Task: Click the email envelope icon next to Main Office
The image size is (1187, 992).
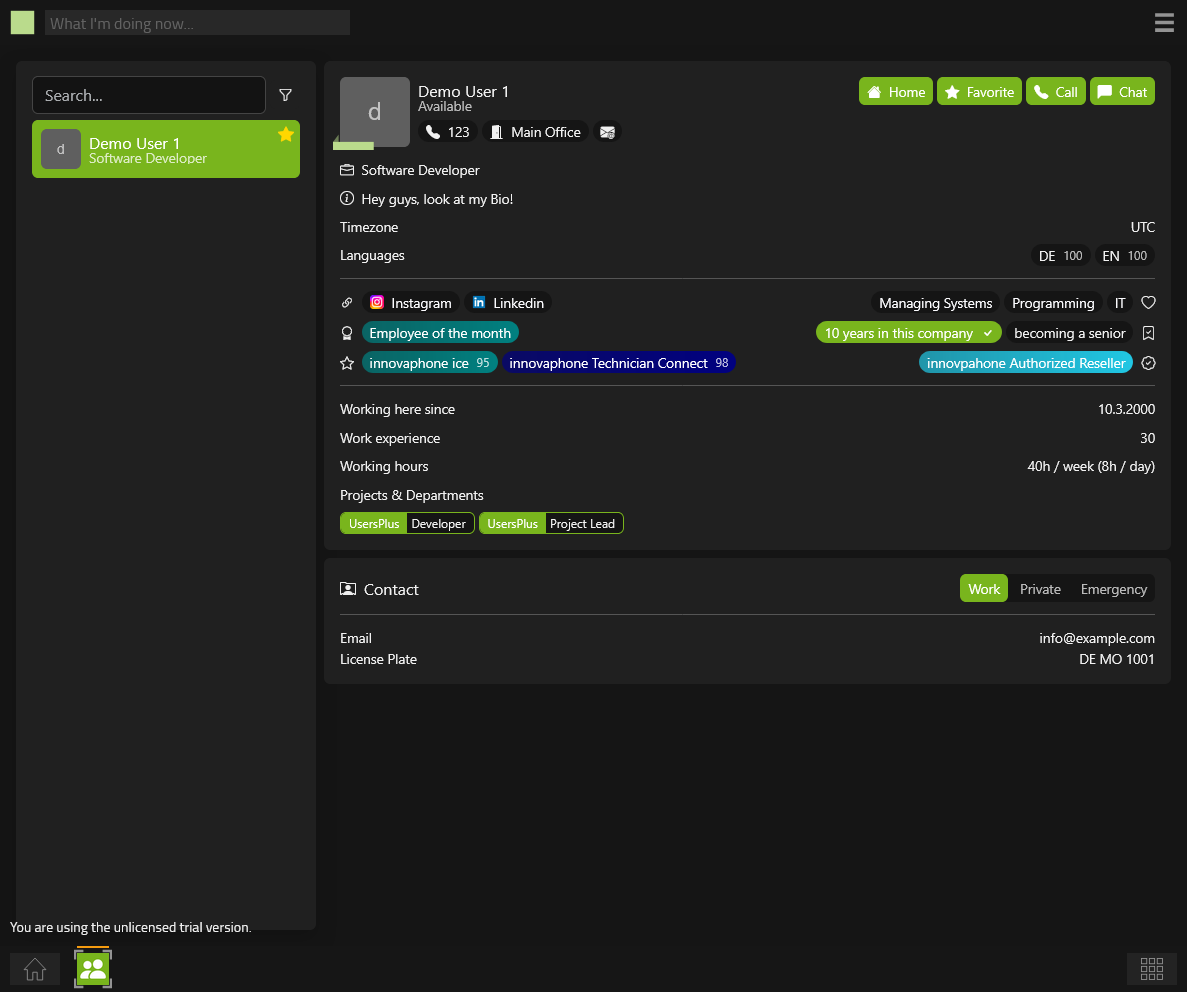Action: click(607, 132)
